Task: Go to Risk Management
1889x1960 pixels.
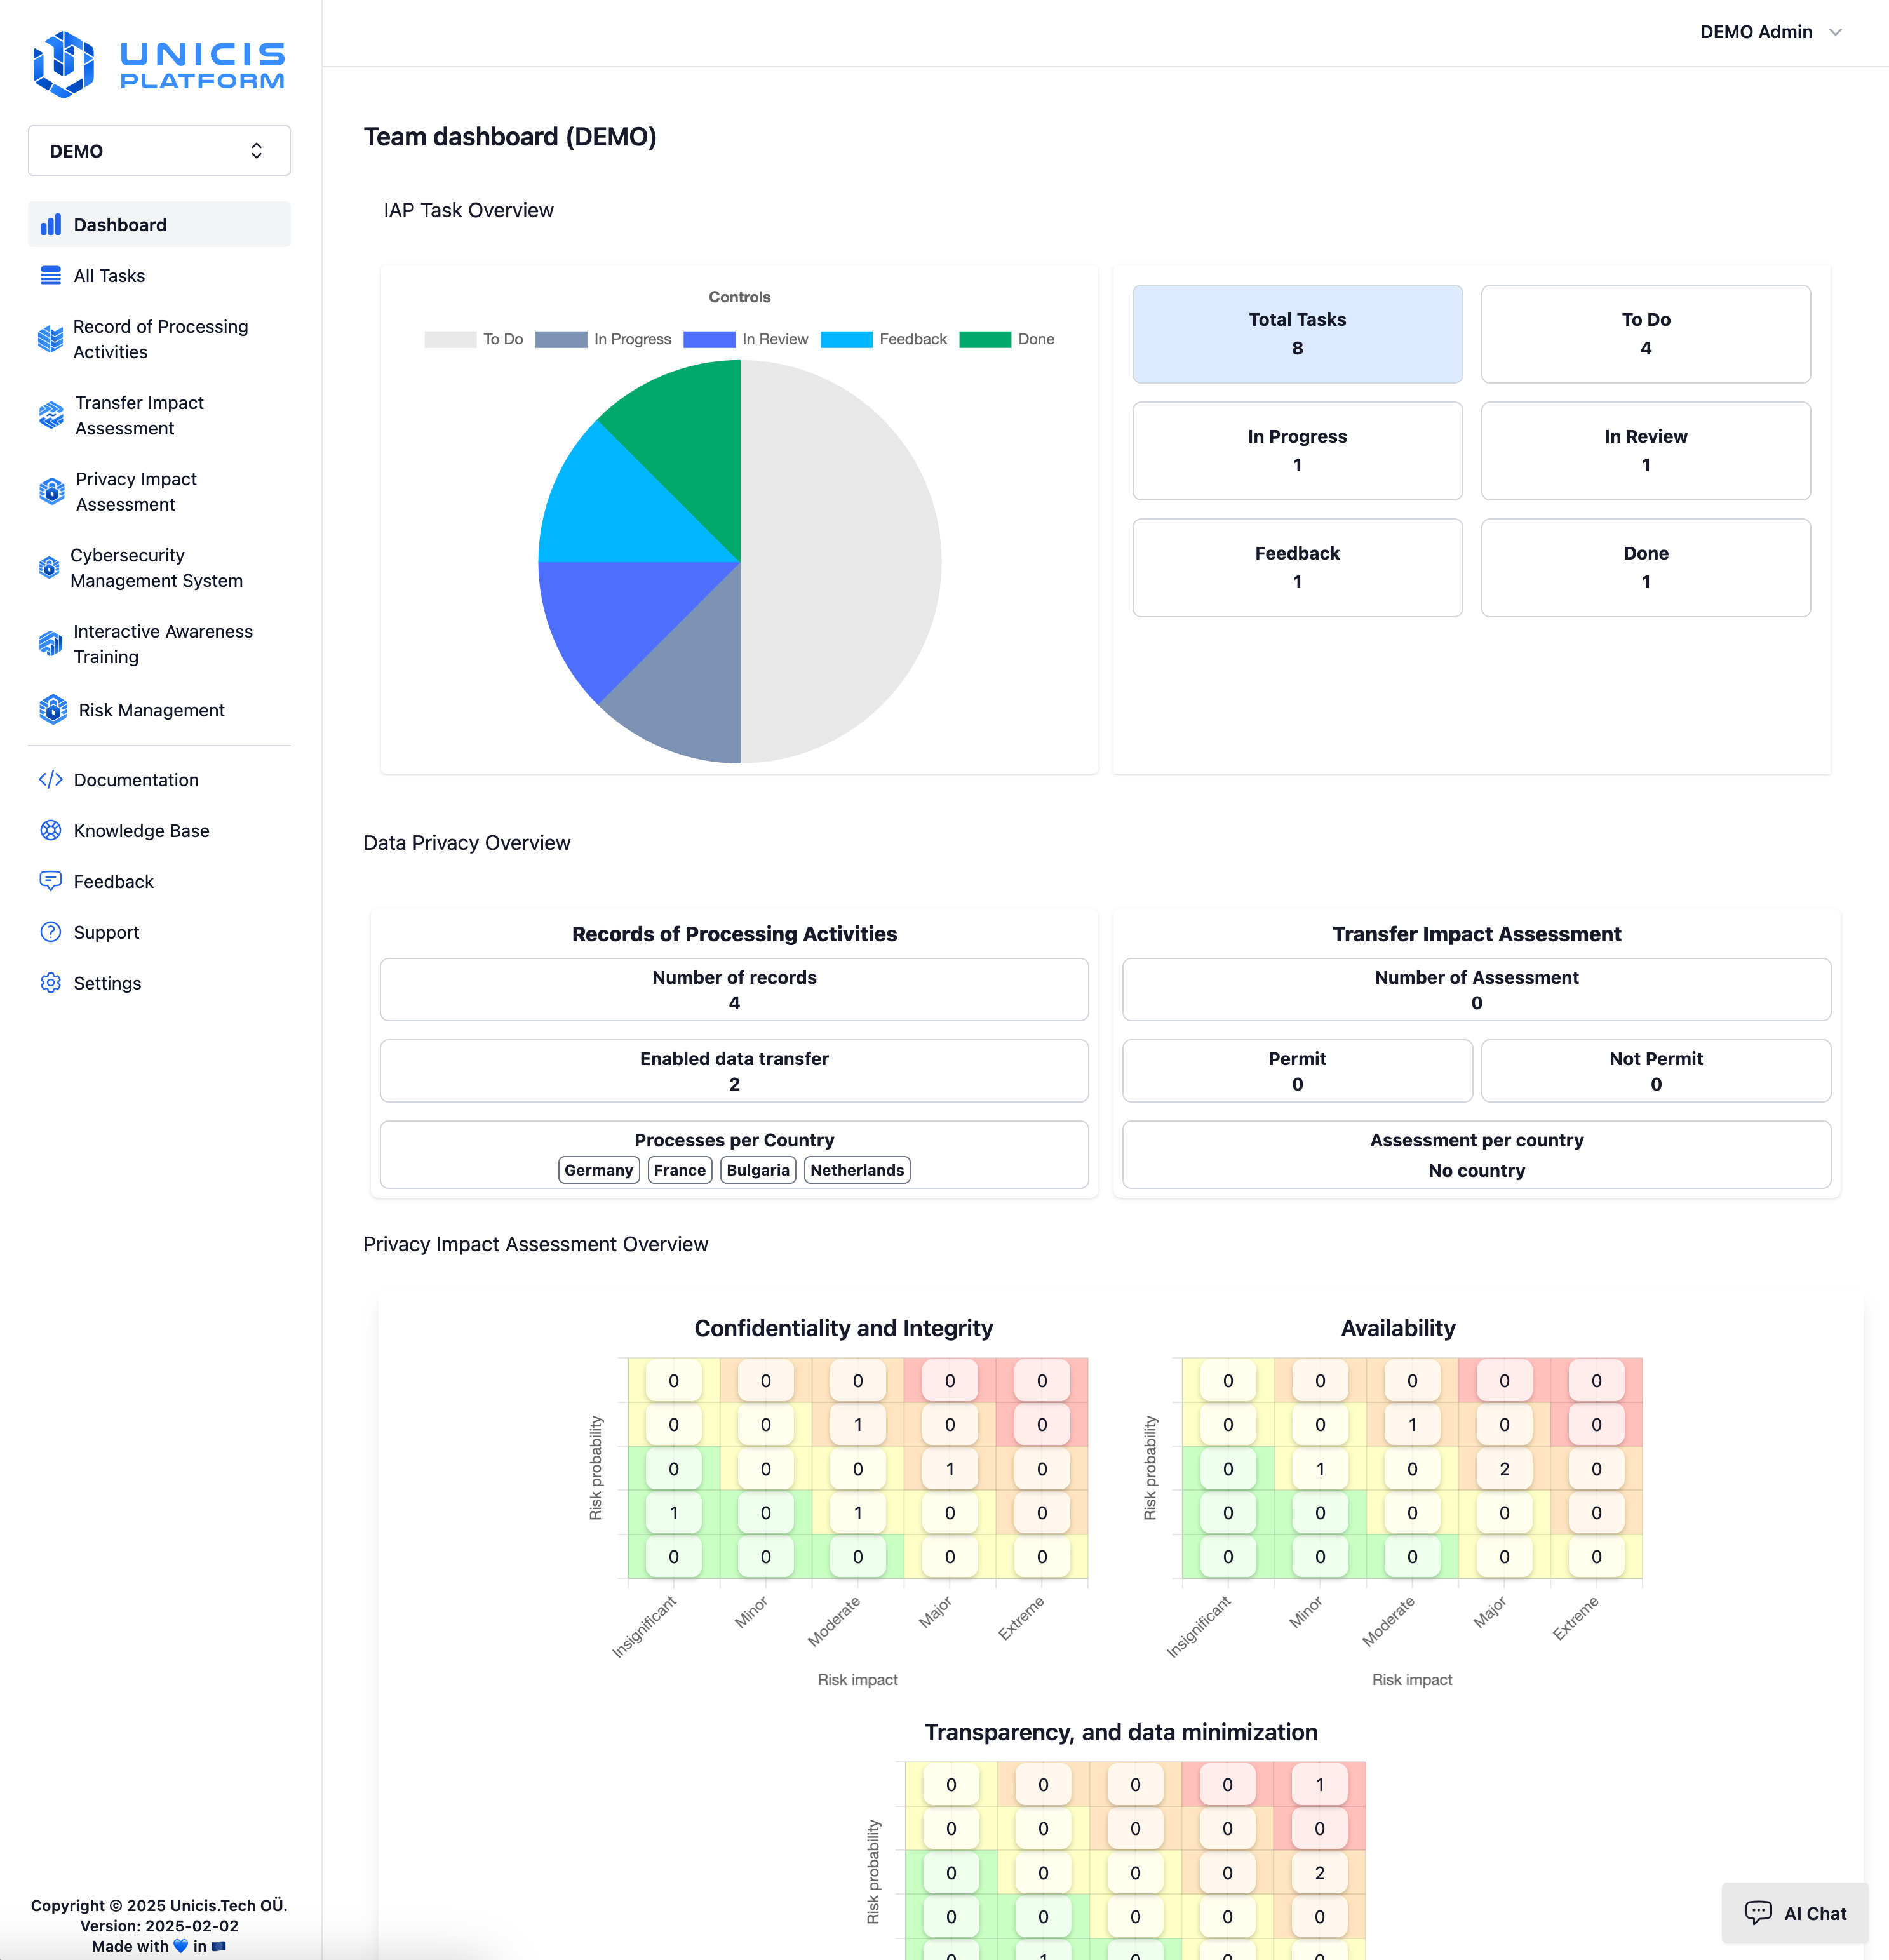Action: (x=159, y=710)
